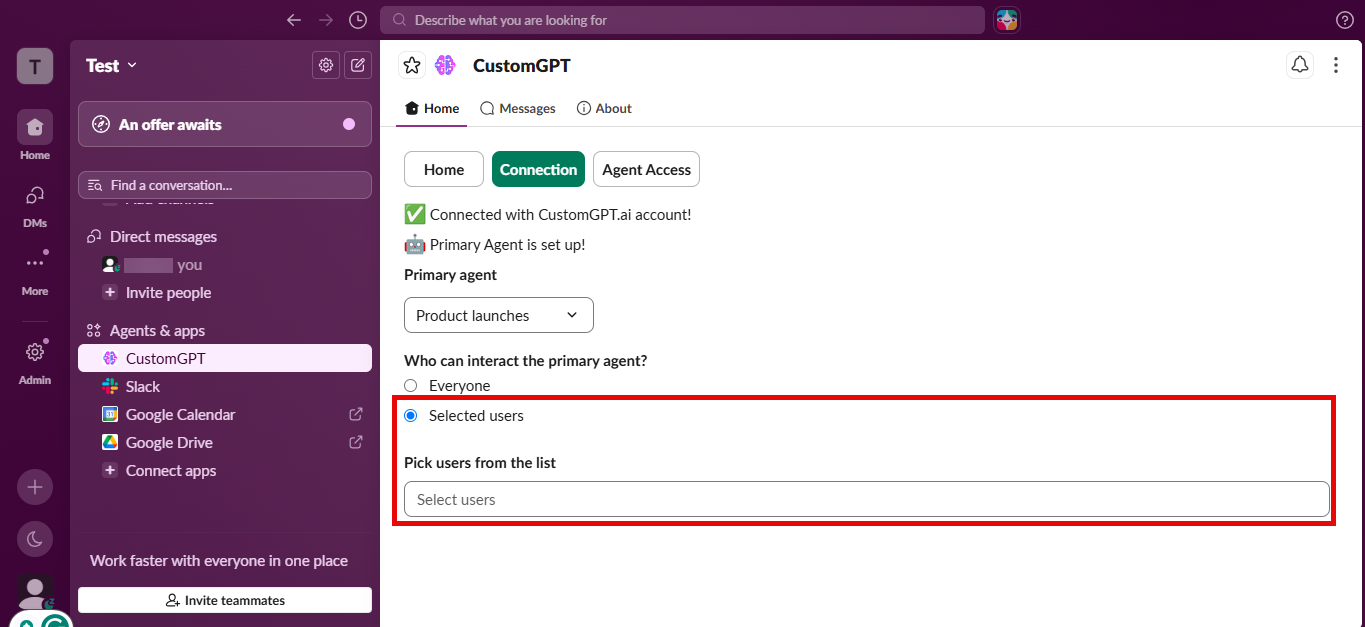Click Invite teammates button
The height and width of the screenshot is (627, 1365).
click(x=225, y=600)
